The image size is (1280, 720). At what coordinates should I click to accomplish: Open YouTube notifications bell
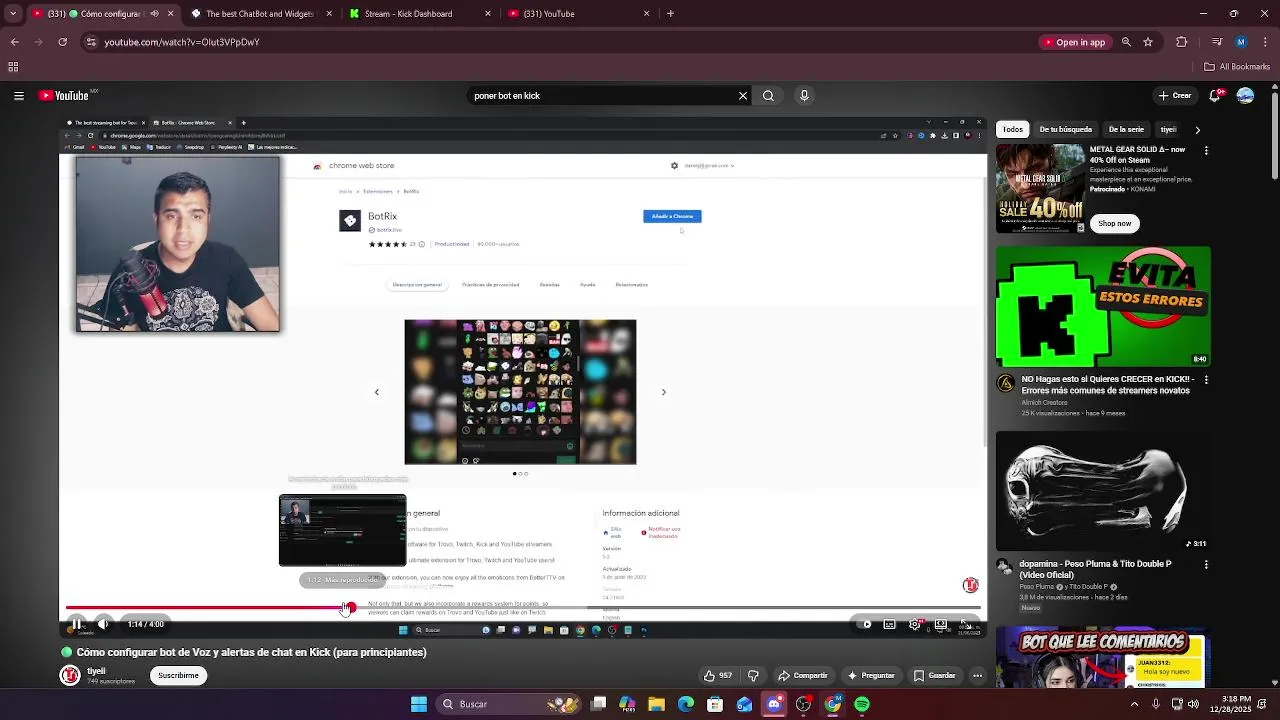(1216, 96)
